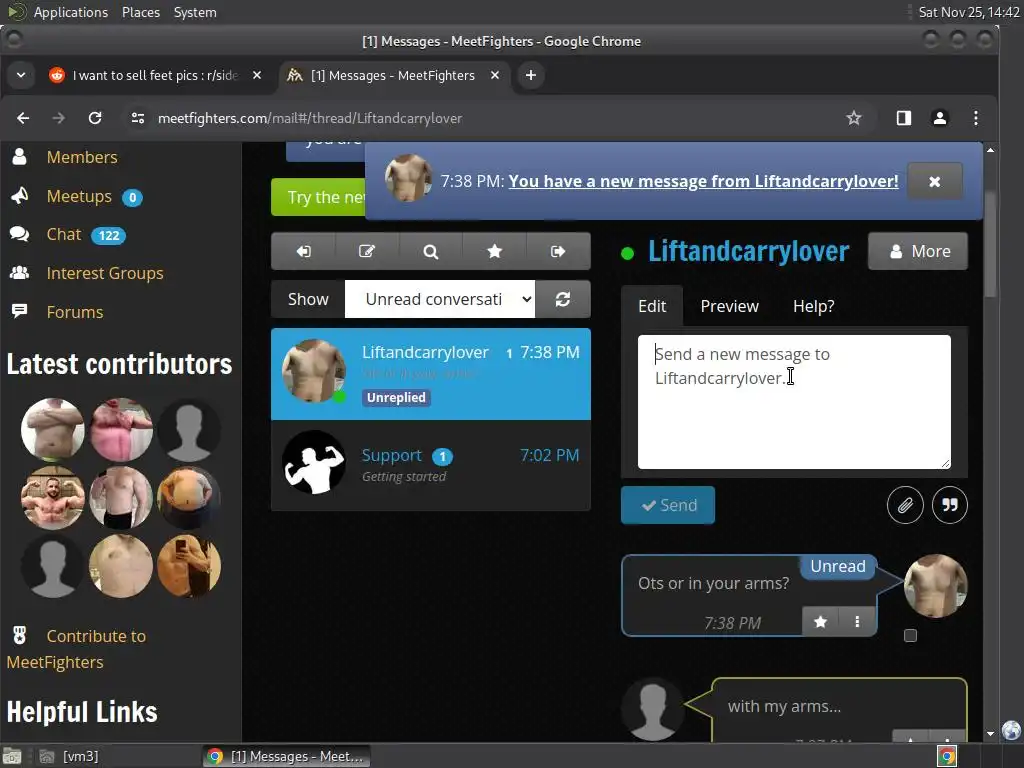The width and height of the screenshot is (1024, 768).
Task: Open the Chrome three-dot menu
Action: pyautogui.click(x=976, y=118)
